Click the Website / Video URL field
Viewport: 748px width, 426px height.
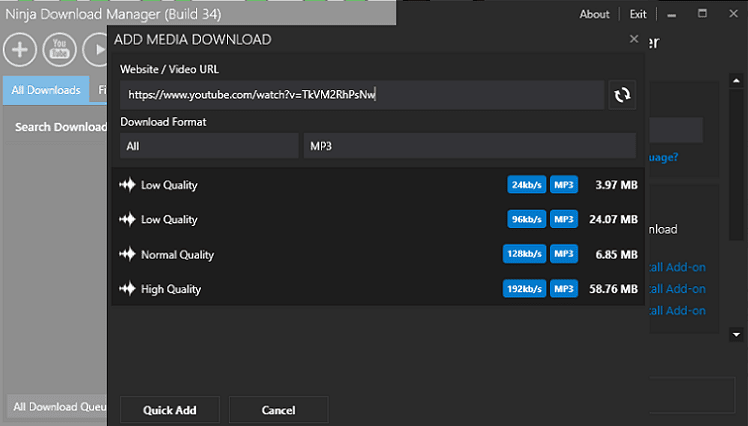tap(362, 95)
